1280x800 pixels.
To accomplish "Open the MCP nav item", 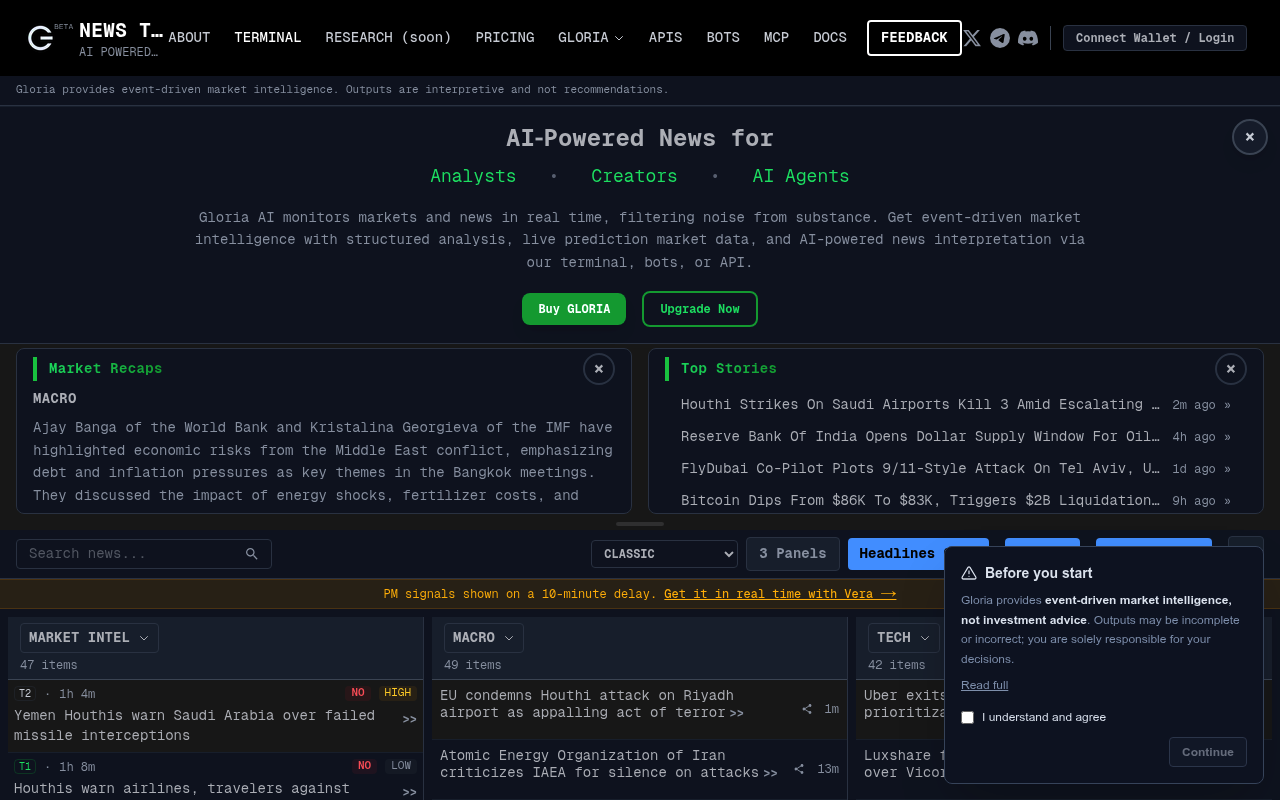I will tap(776, 38).
